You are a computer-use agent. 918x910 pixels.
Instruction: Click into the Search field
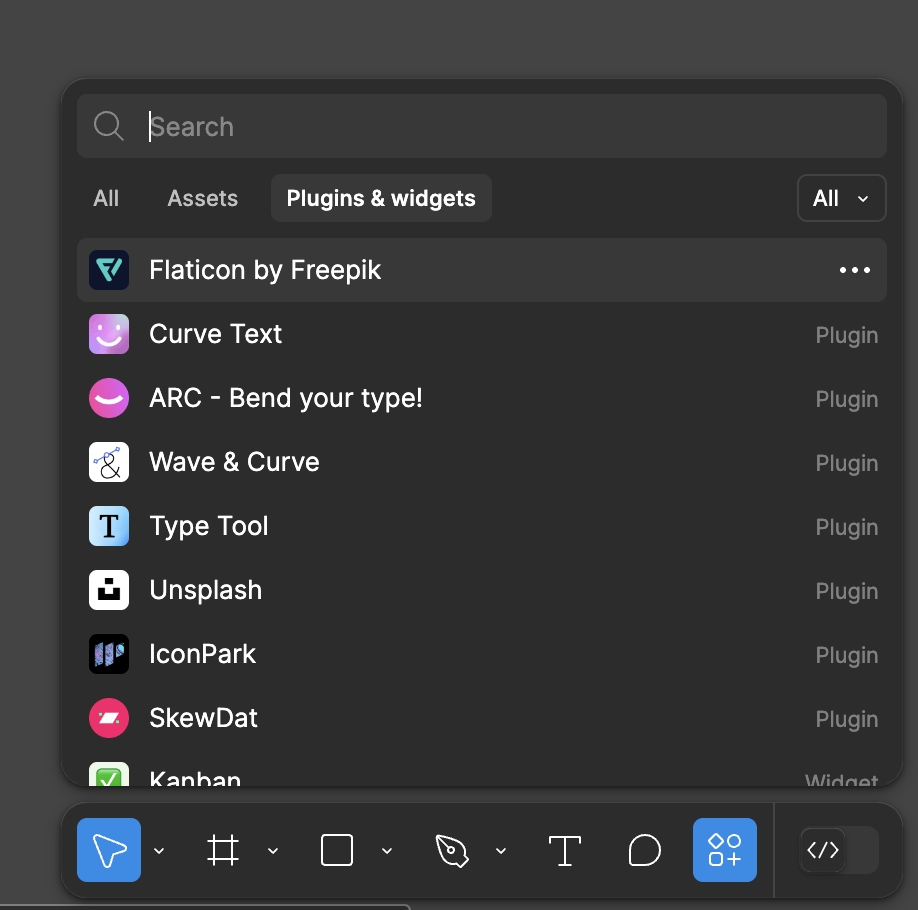coord(482,126)
